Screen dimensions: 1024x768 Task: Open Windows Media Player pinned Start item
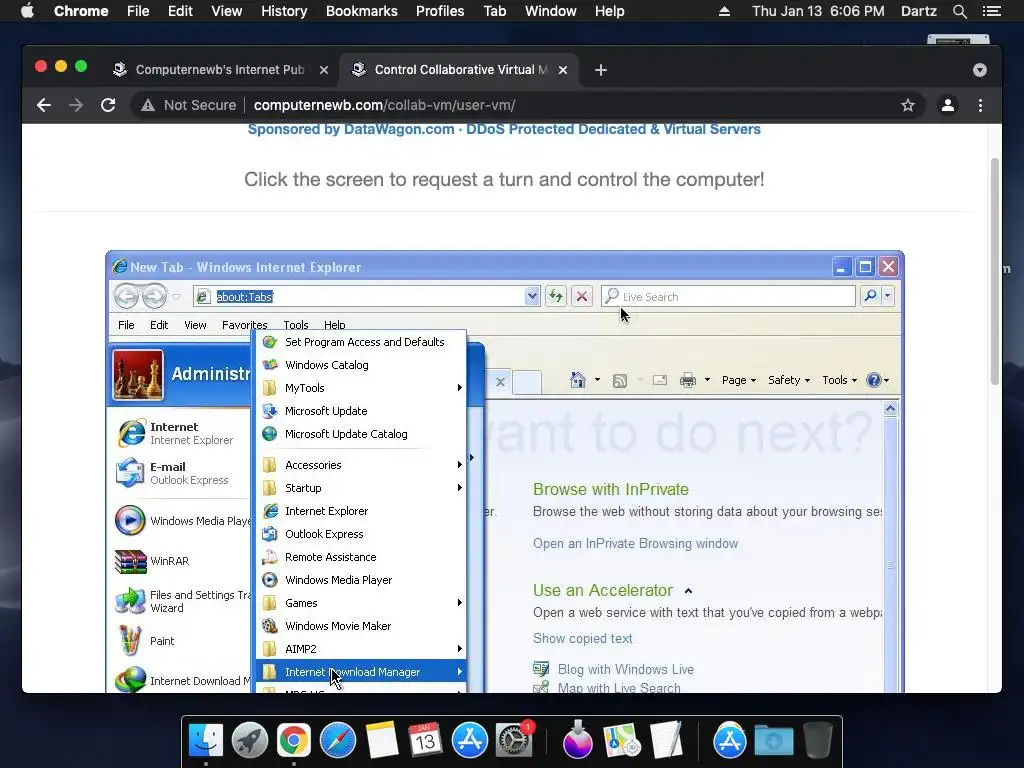182,520
